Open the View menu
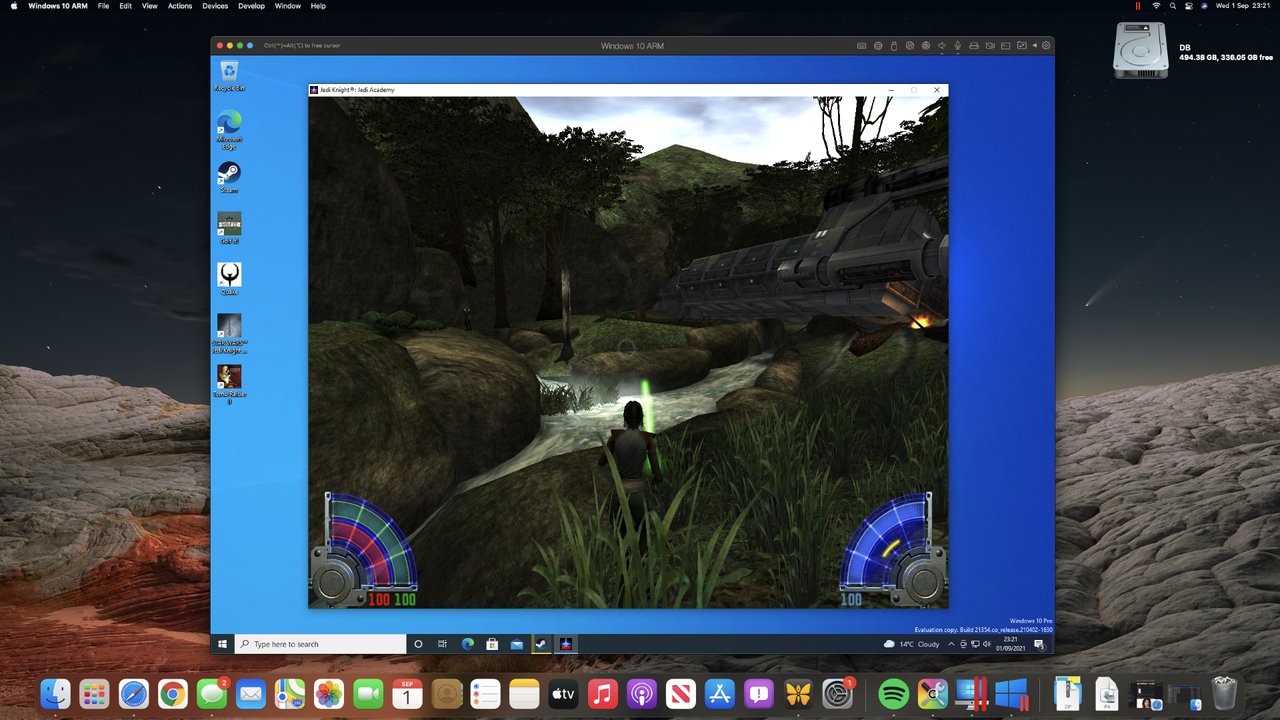 tap(150, 6)
